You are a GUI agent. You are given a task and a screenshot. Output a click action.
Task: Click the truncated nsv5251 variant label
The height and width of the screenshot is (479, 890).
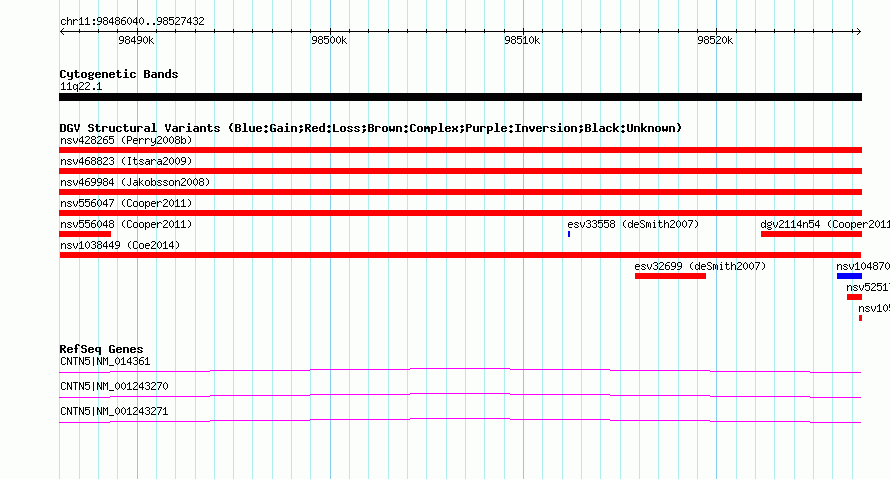click(x=868, y=287)
